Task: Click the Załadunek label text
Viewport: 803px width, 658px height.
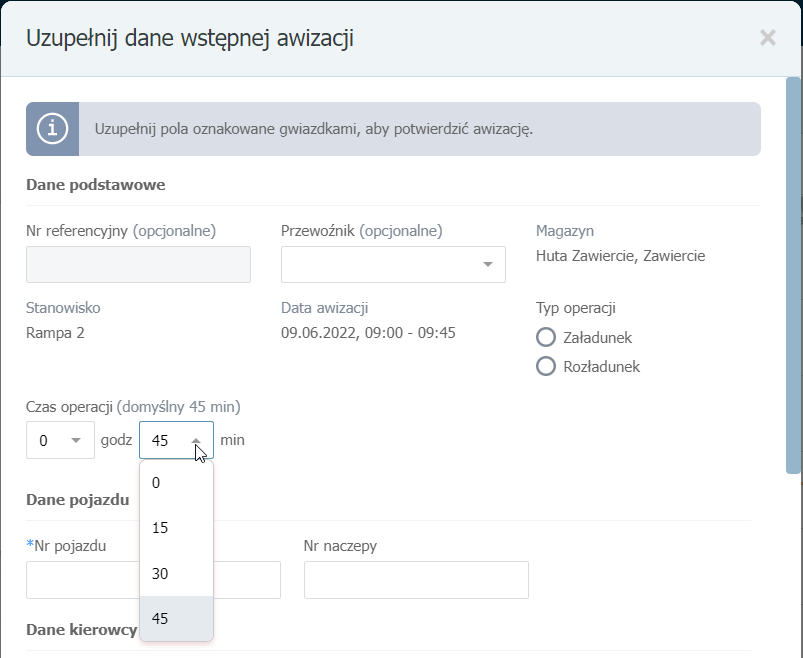Action: (x=598, y=338)
